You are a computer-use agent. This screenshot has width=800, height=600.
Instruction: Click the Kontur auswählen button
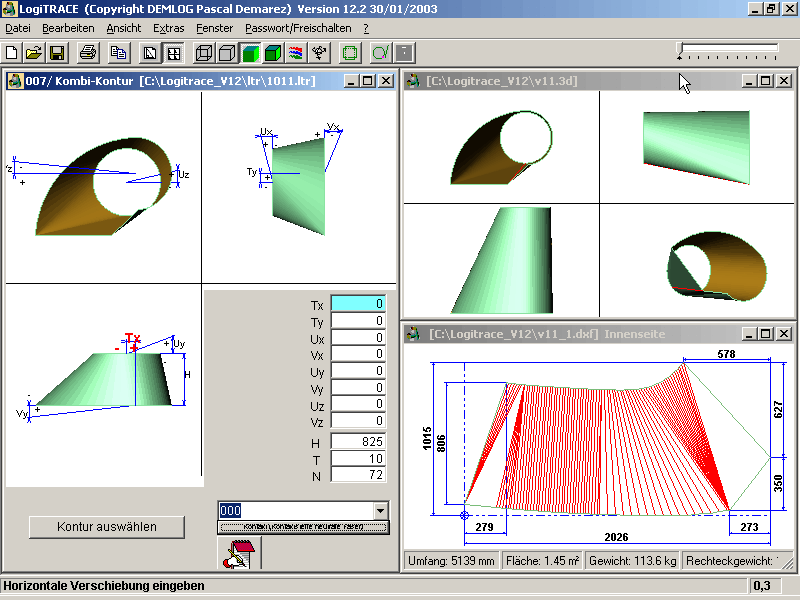click(107, 527)
